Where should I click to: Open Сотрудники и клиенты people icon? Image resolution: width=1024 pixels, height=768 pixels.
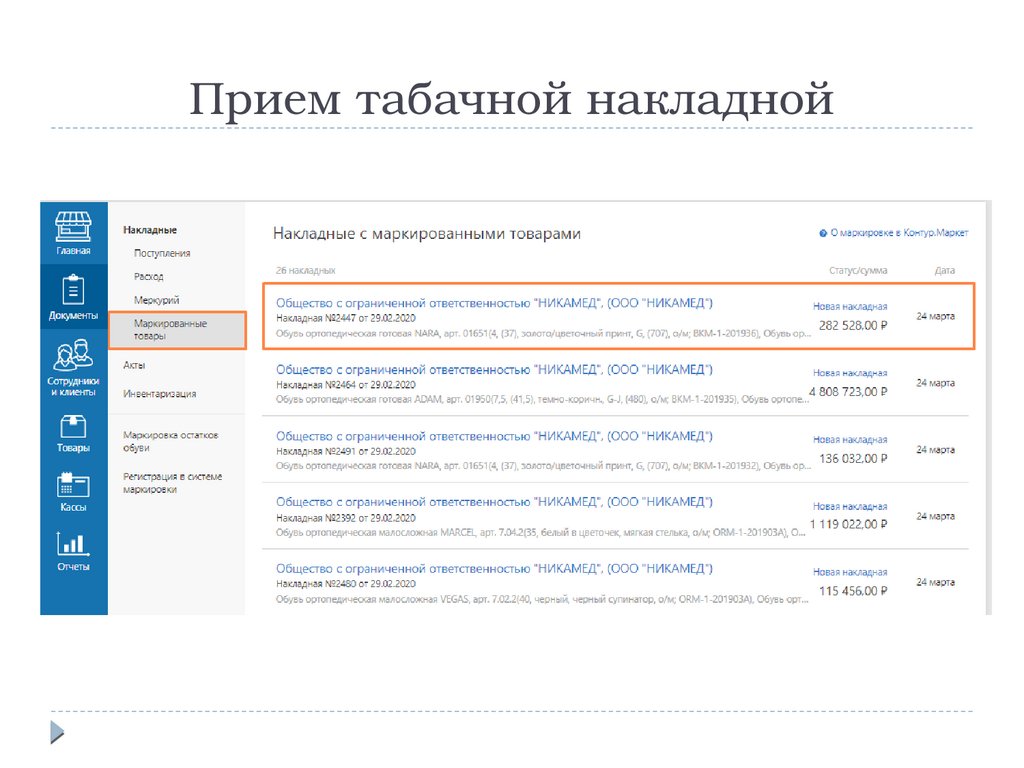73,355
